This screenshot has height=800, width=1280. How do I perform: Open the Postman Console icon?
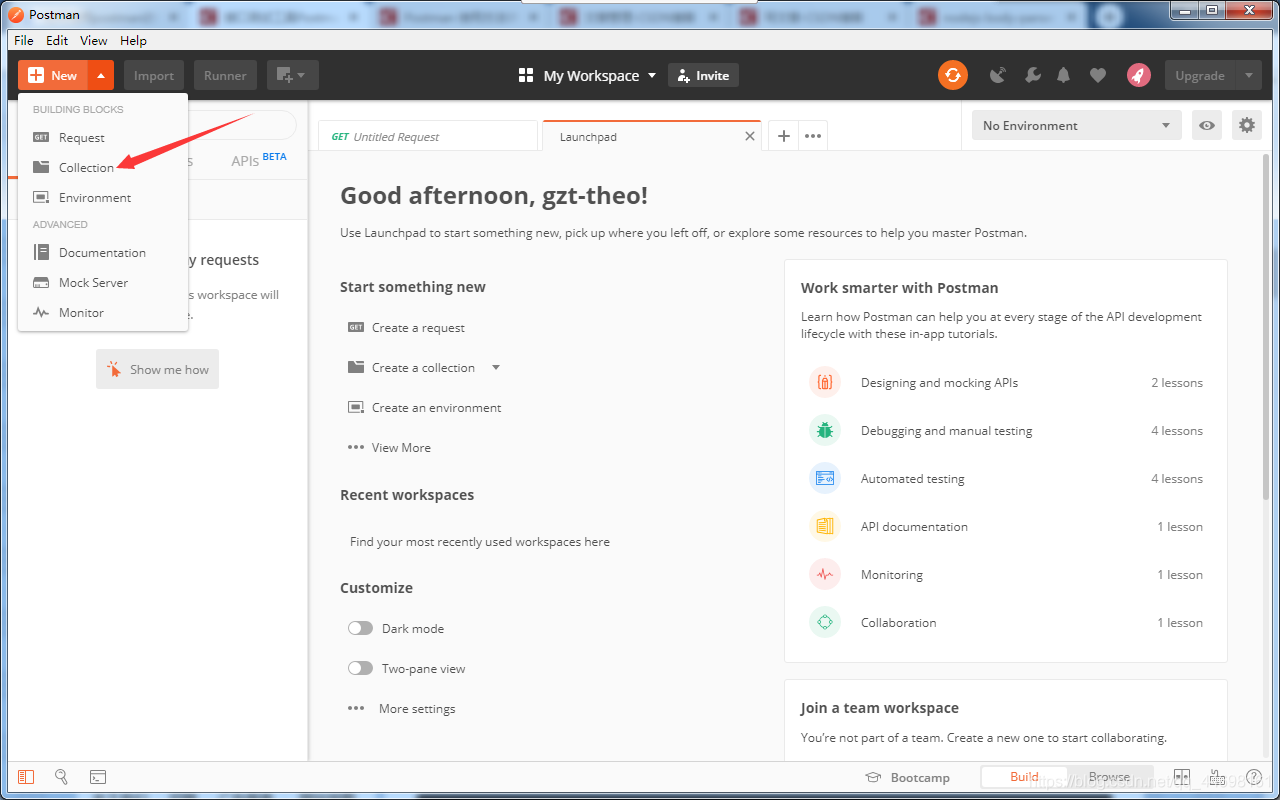[x=98, y=777]
